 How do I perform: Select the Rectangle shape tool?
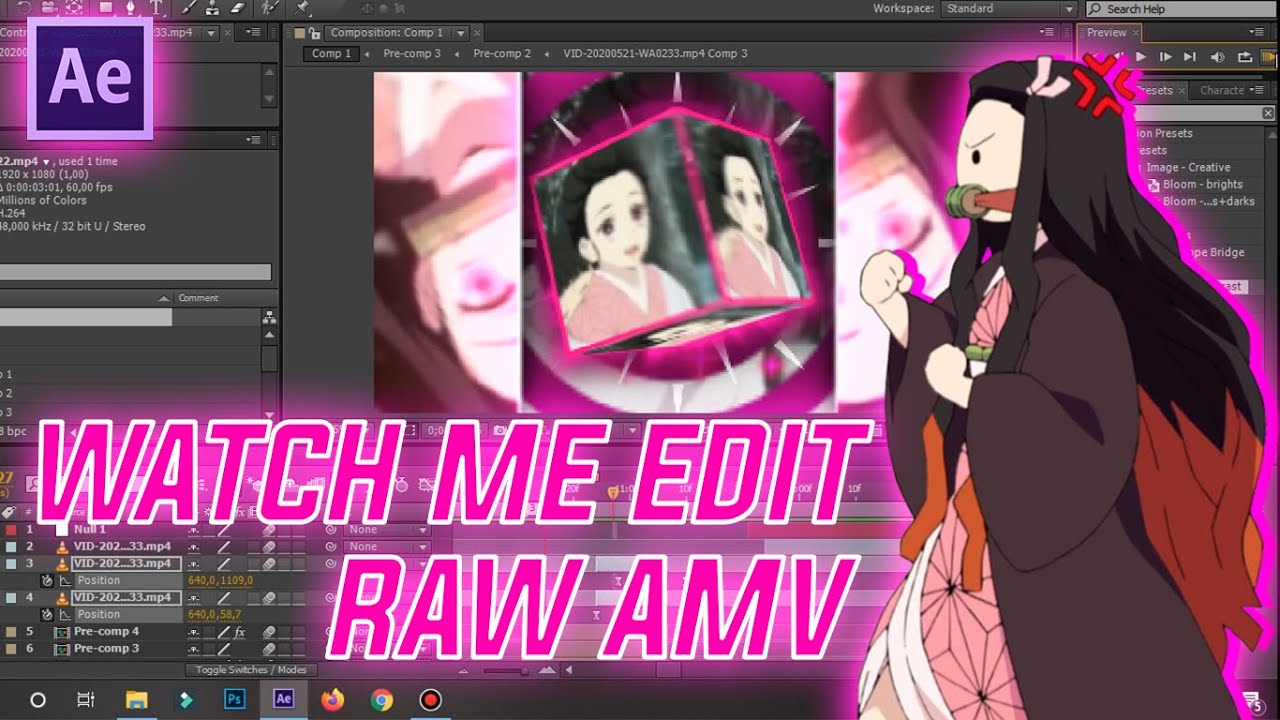(x=106, y=7)
